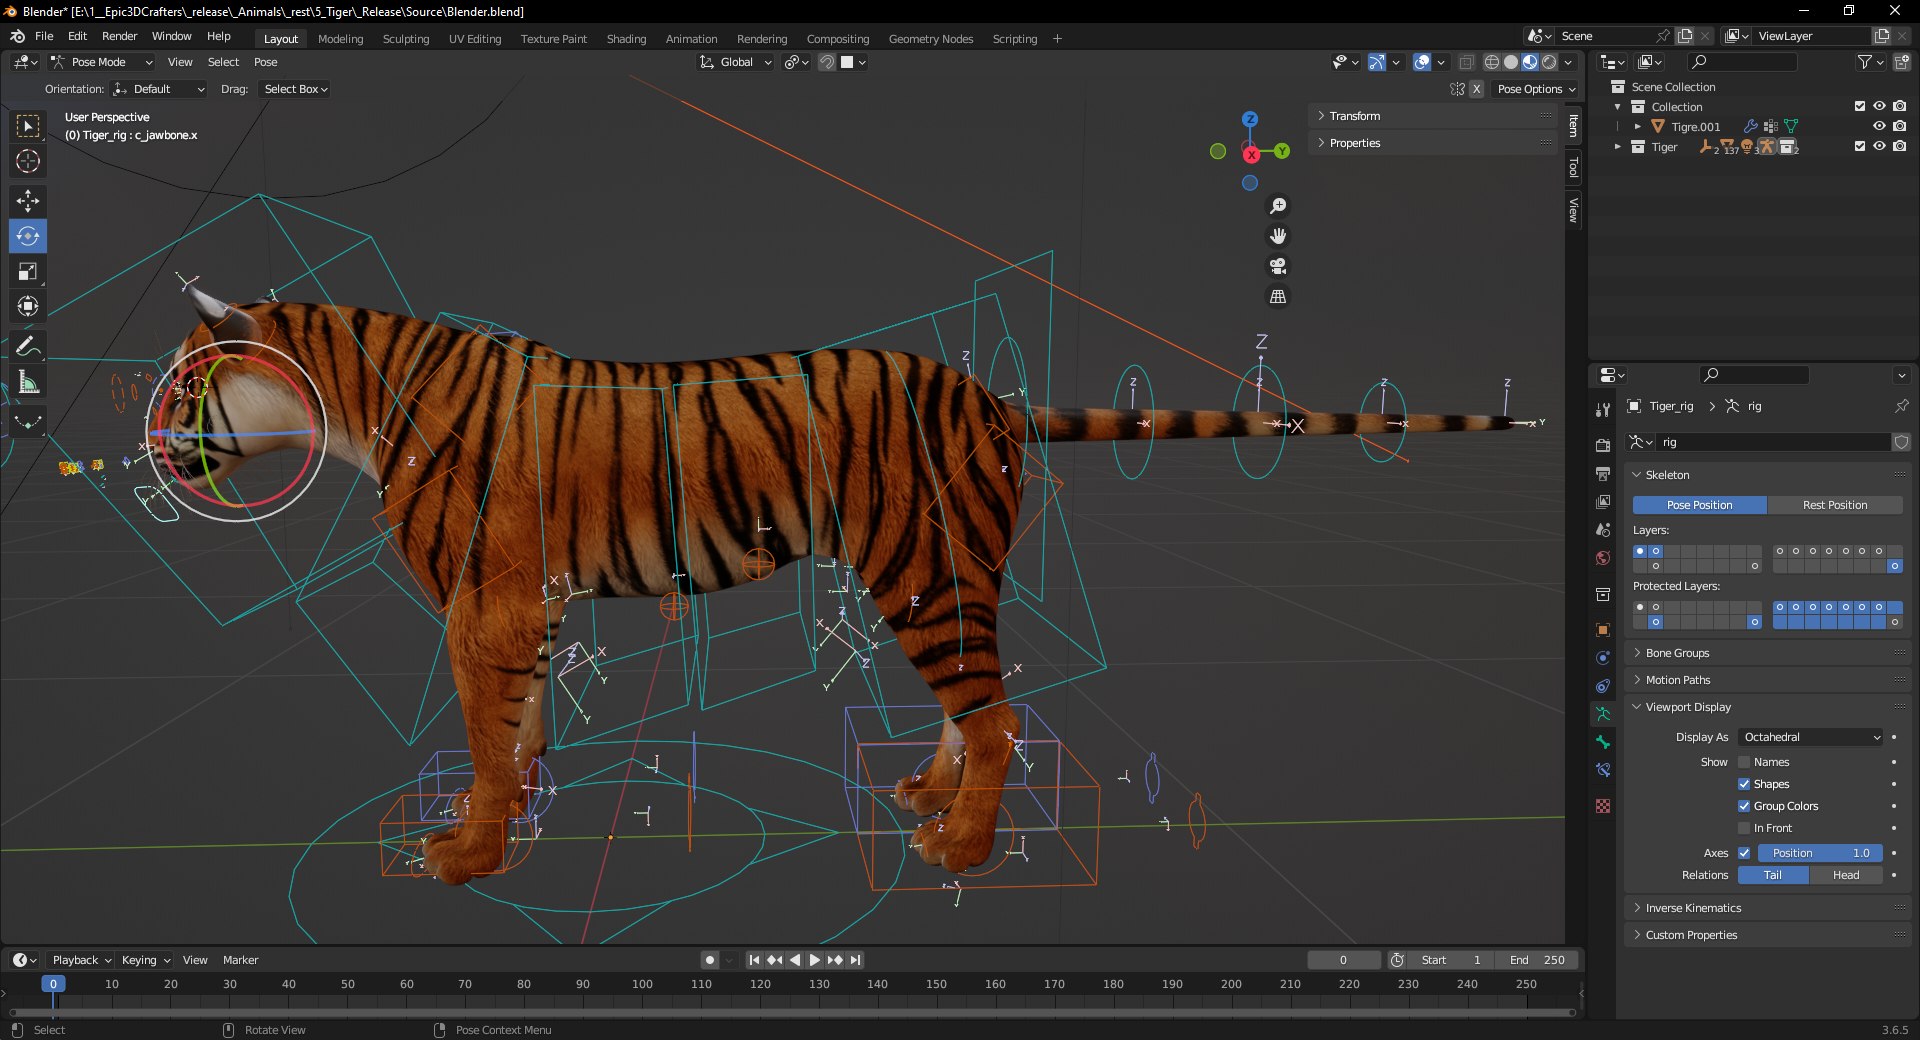Select the Move tool in the toolbar
Screen dimensions: 1920x1040
click(x=28, y=200)
